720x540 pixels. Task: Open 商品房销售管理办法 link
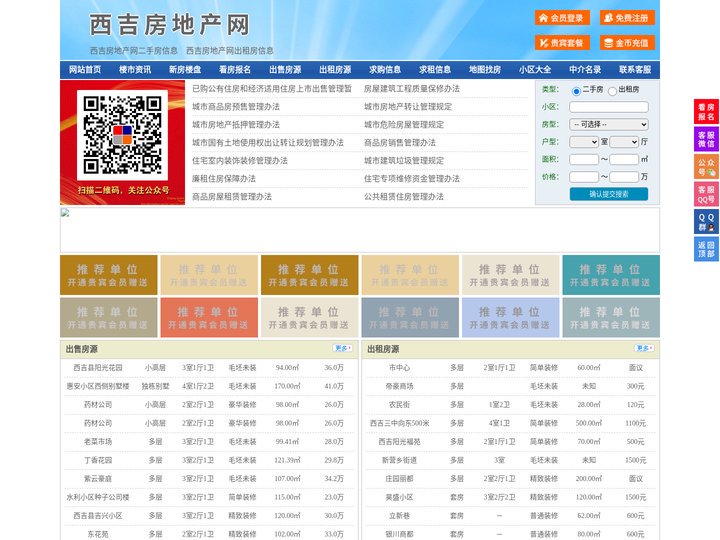click(x=400, y=143)
